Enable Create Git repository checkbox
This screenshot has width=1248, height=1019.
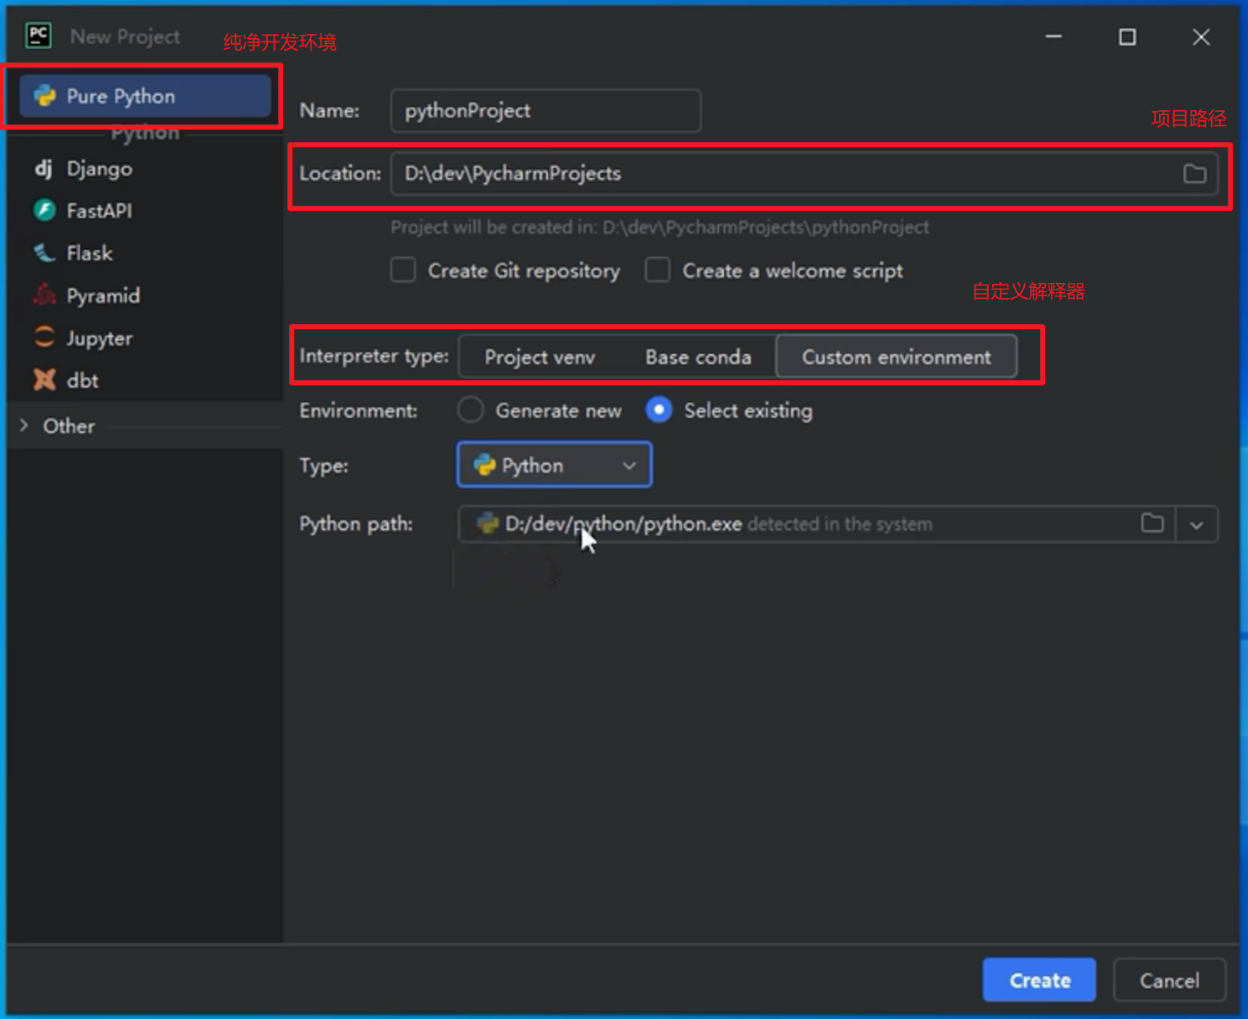click(x=403, y=270)
